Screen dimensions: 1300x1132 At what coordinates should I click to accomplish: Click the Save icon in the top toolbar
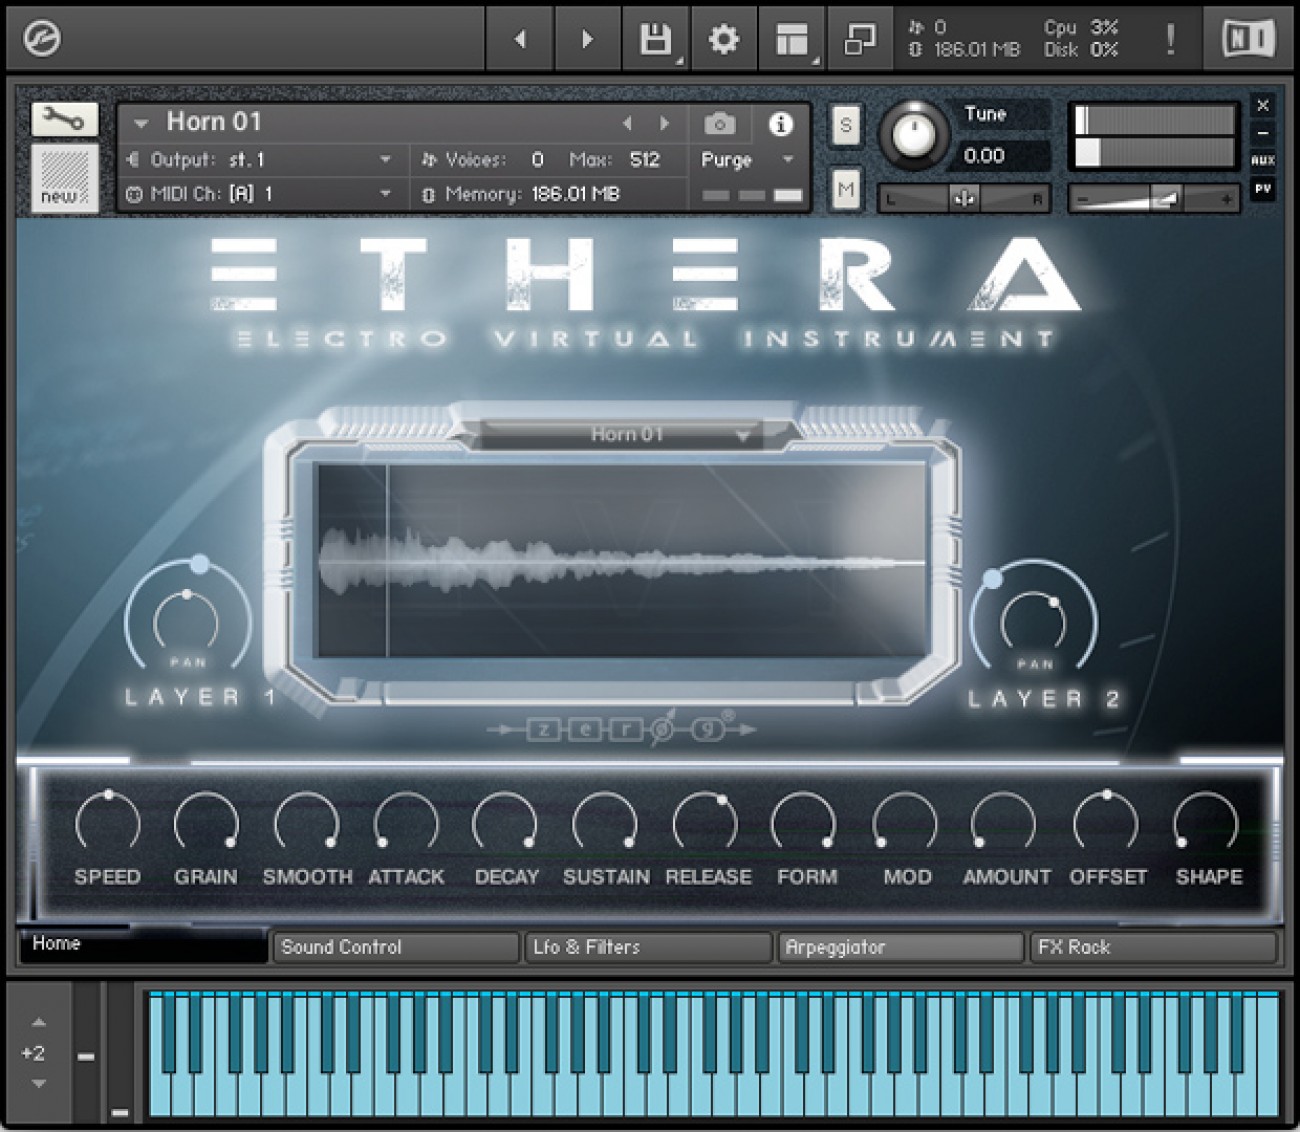pos(653,38)
